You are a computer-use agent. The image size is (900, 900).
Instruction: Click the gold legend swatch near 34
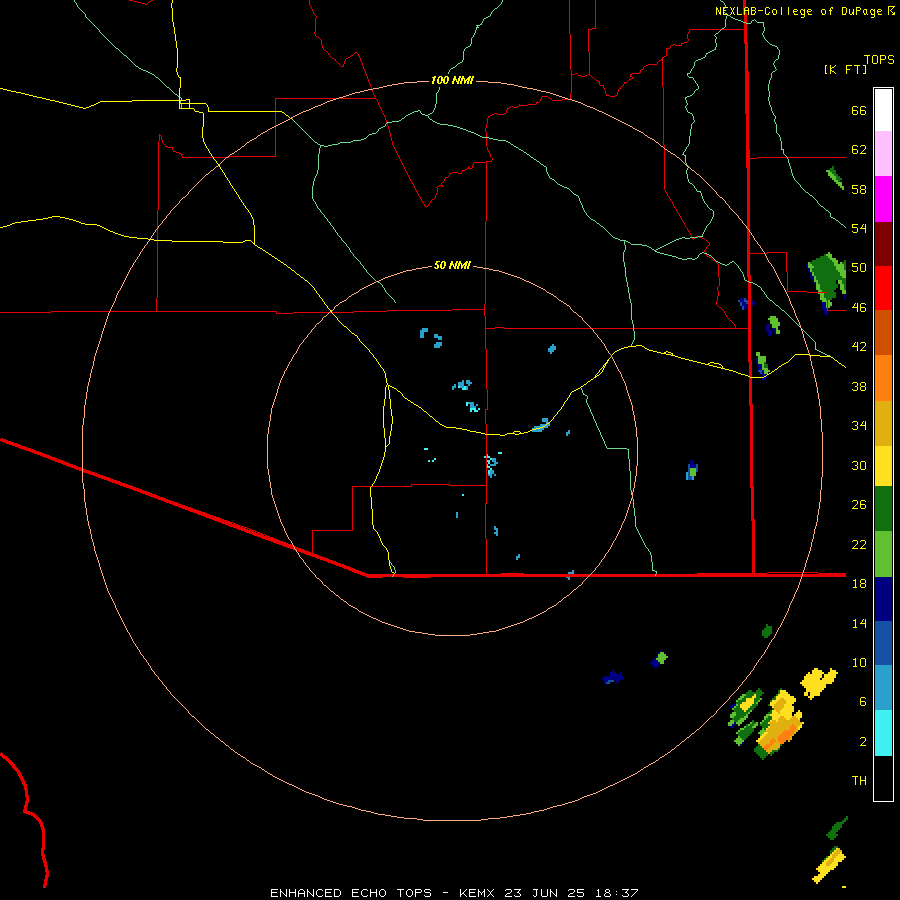click(883, 423)
